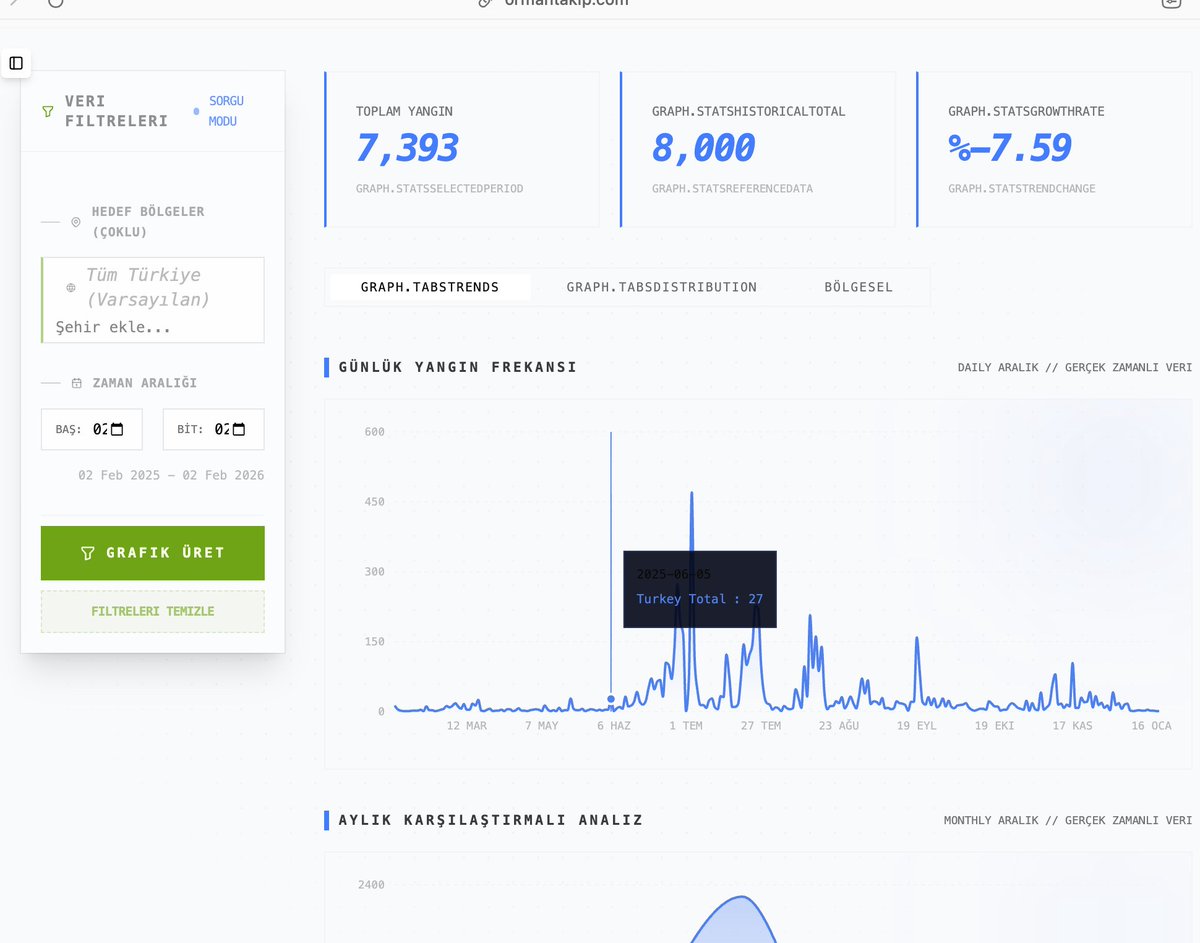Click the 2400 y-axis label on monthly chart
1200x943 pixels.
[371, 885]
